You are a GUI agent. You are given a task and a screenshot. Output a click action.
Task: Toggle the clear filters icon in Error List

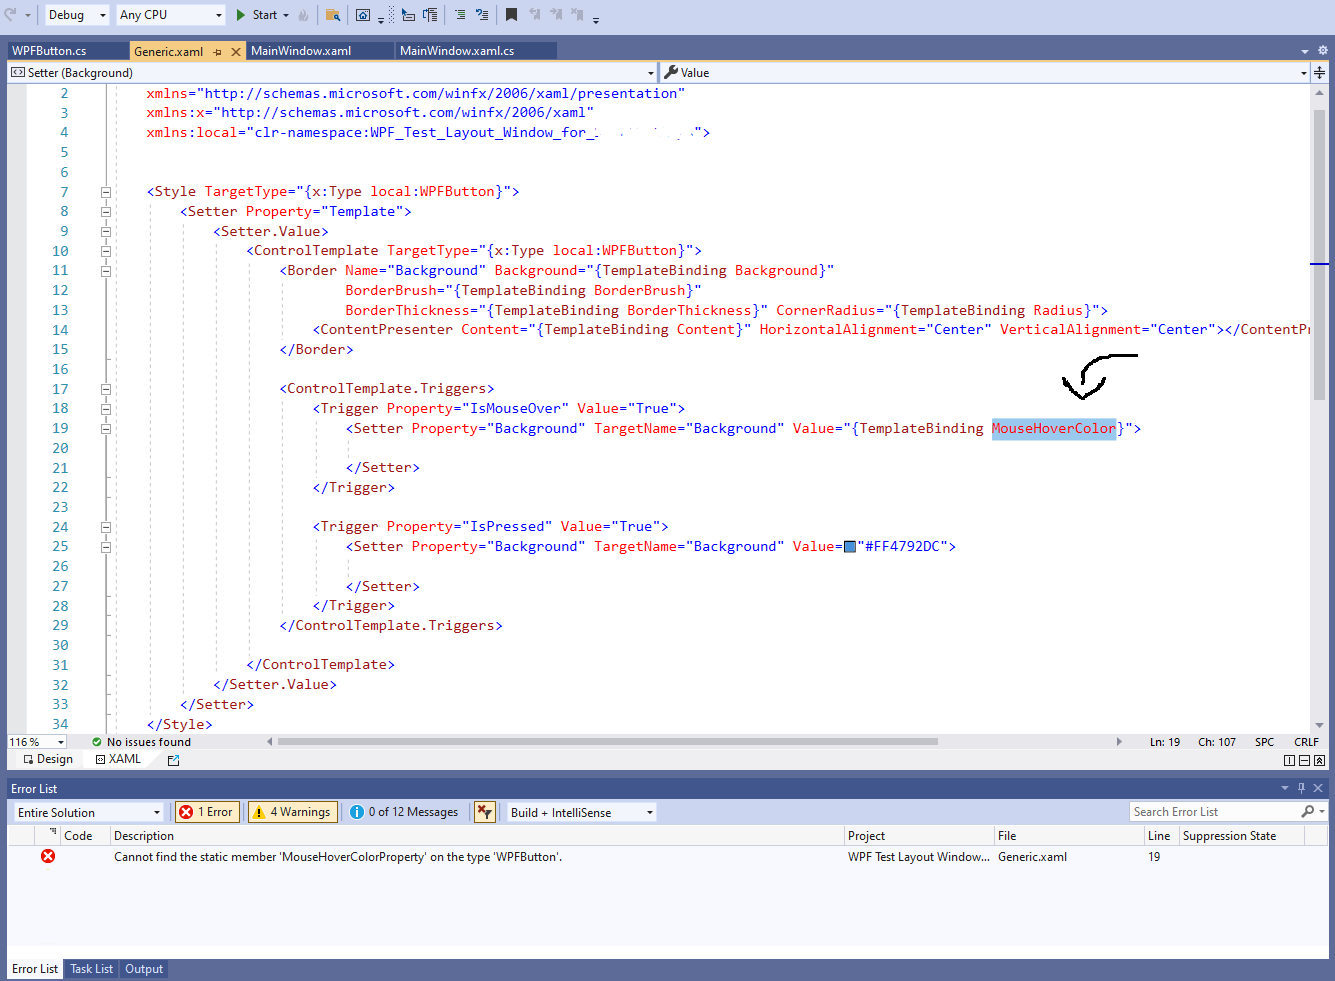tap(485, 812)
